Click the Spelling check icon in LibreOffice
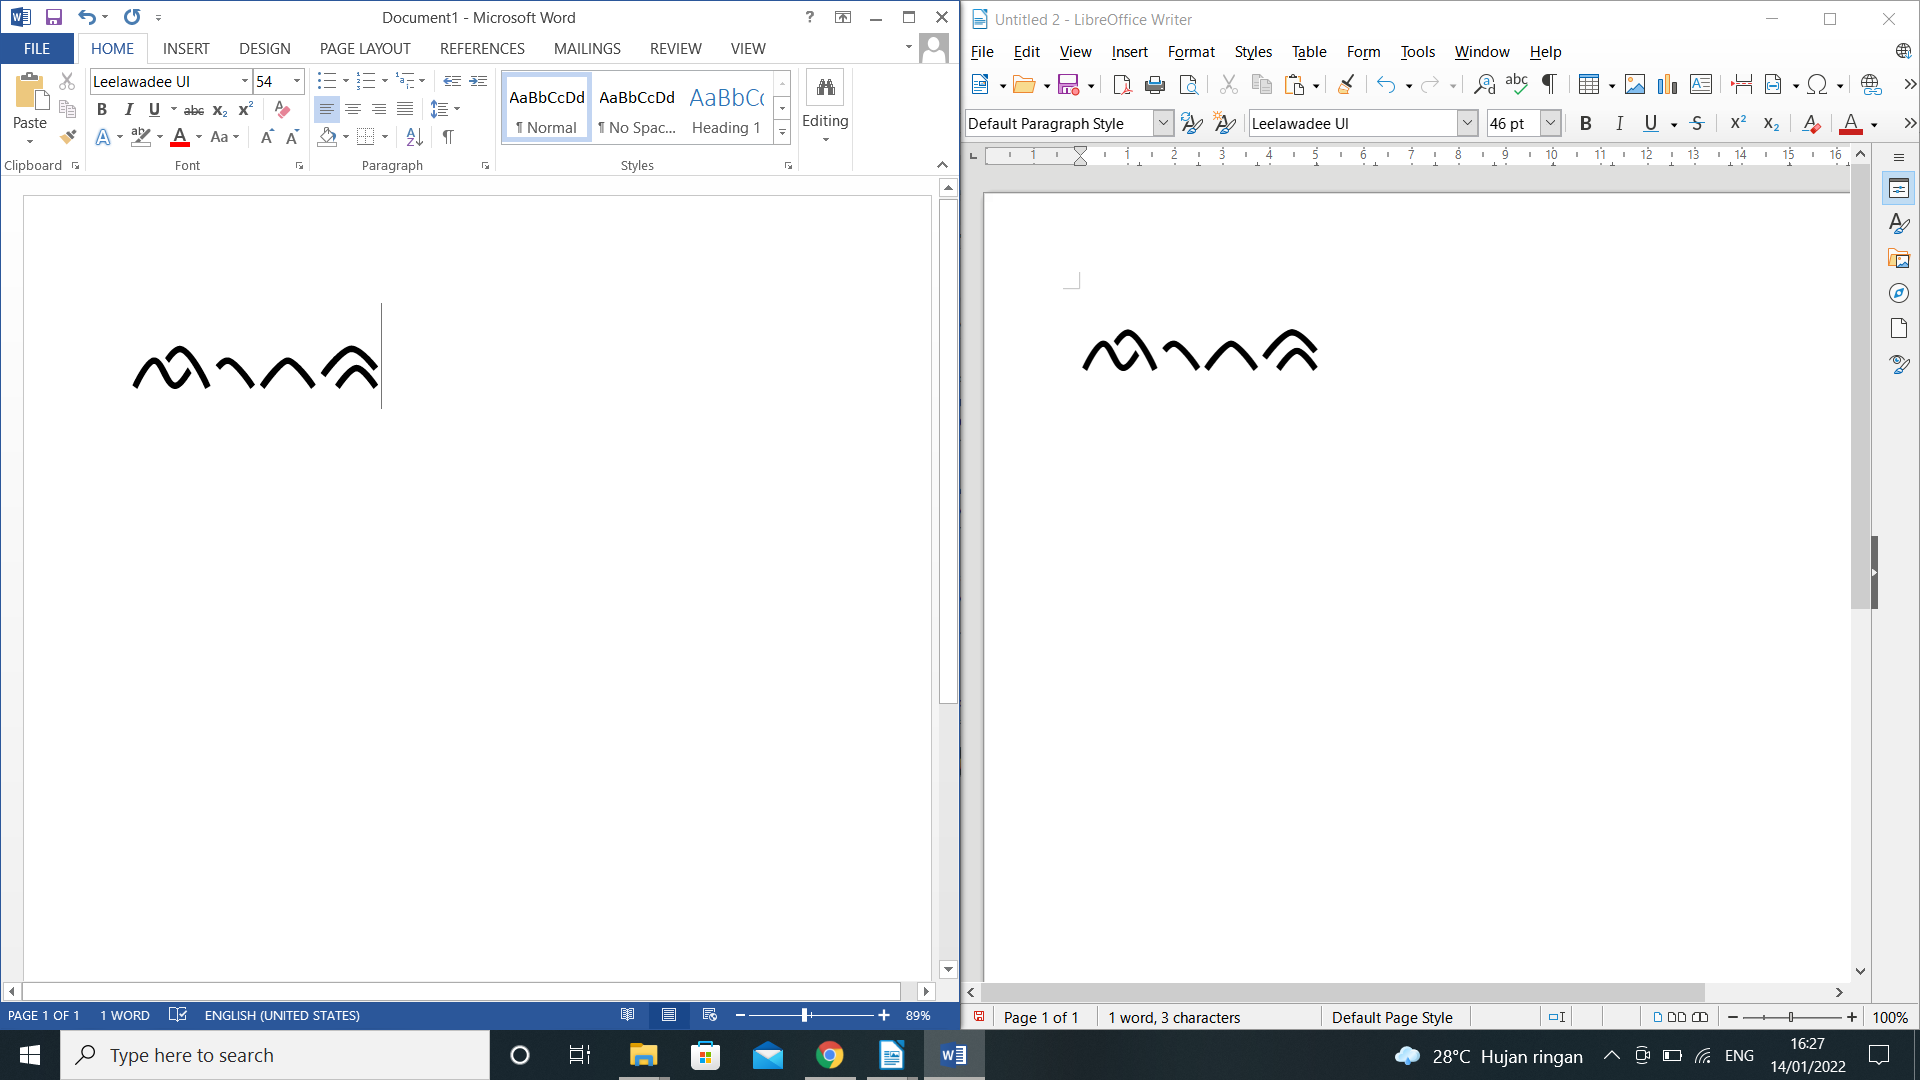The height and width of the screenshot is (1080, 1920). tap(1517, 85)
